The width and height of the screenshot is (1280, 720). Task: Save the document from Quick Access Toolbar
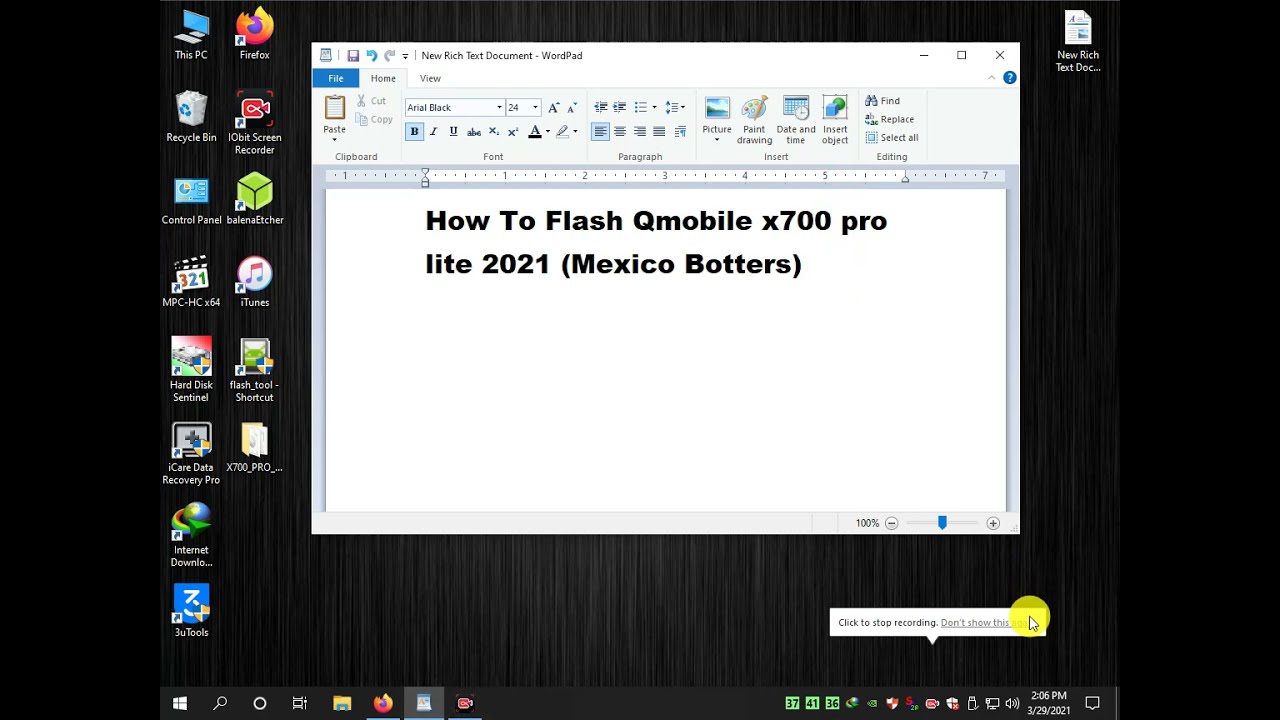tap(353, 56)
